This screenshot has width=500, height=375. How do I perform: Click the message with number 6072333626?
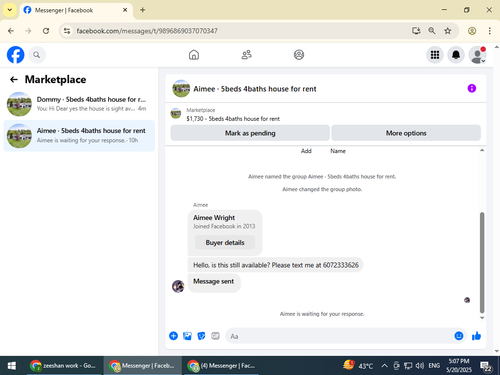point(276,265)
